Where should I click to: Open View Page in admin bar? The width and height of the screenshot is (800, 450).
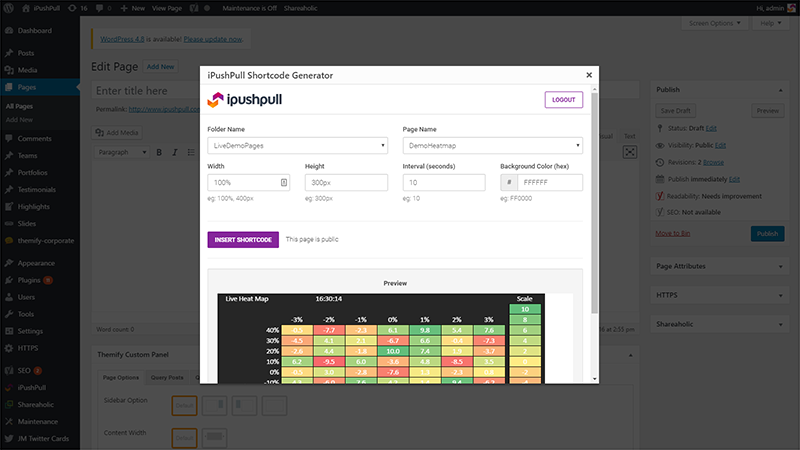167,8
